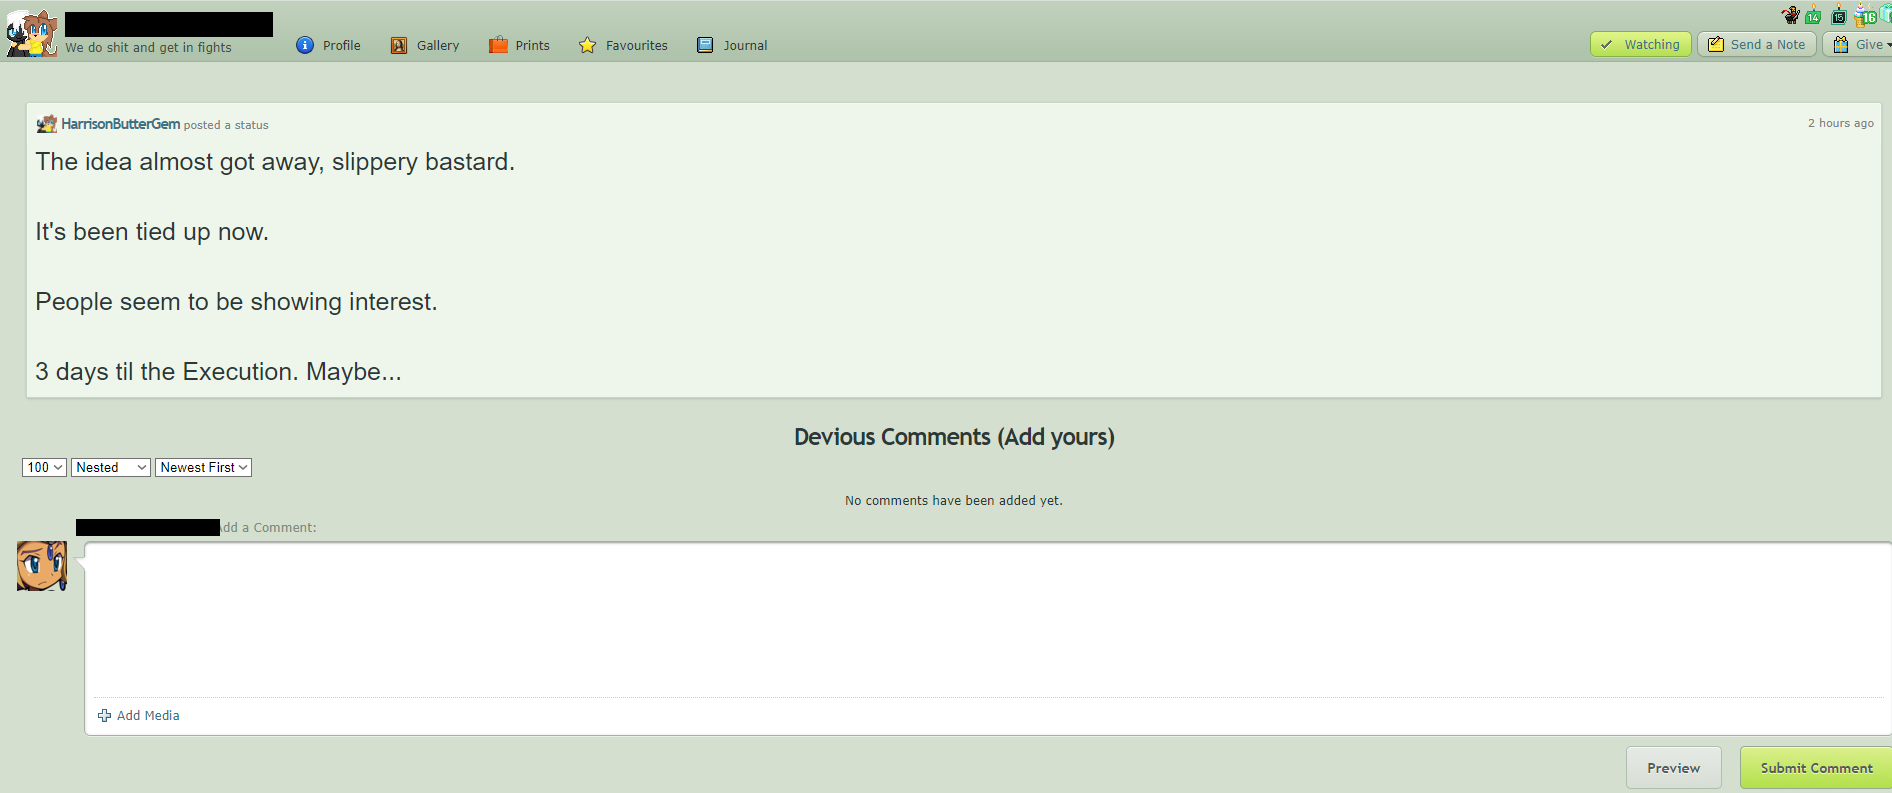Click the tagline "We do shit and get in fights"
This screenshot has height=793, width=1892.
(x=149, y=47)
